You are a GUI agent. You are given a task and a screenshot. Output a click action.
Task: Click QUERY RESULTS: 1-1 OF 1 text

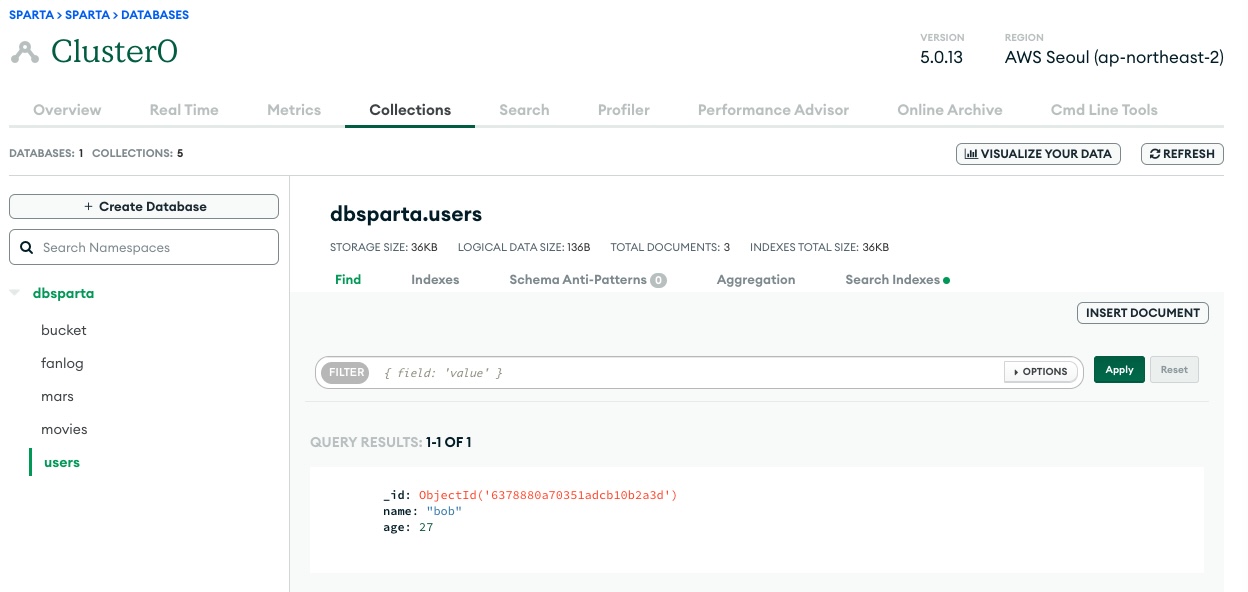[x=391, y=442]
